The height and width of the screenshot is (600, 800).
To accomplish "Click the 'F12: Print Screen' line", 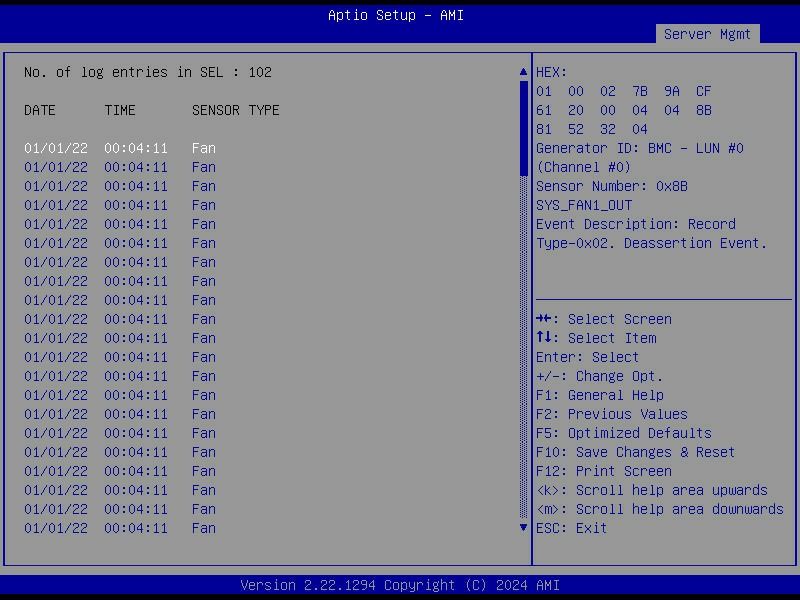I will click(604, 471).
